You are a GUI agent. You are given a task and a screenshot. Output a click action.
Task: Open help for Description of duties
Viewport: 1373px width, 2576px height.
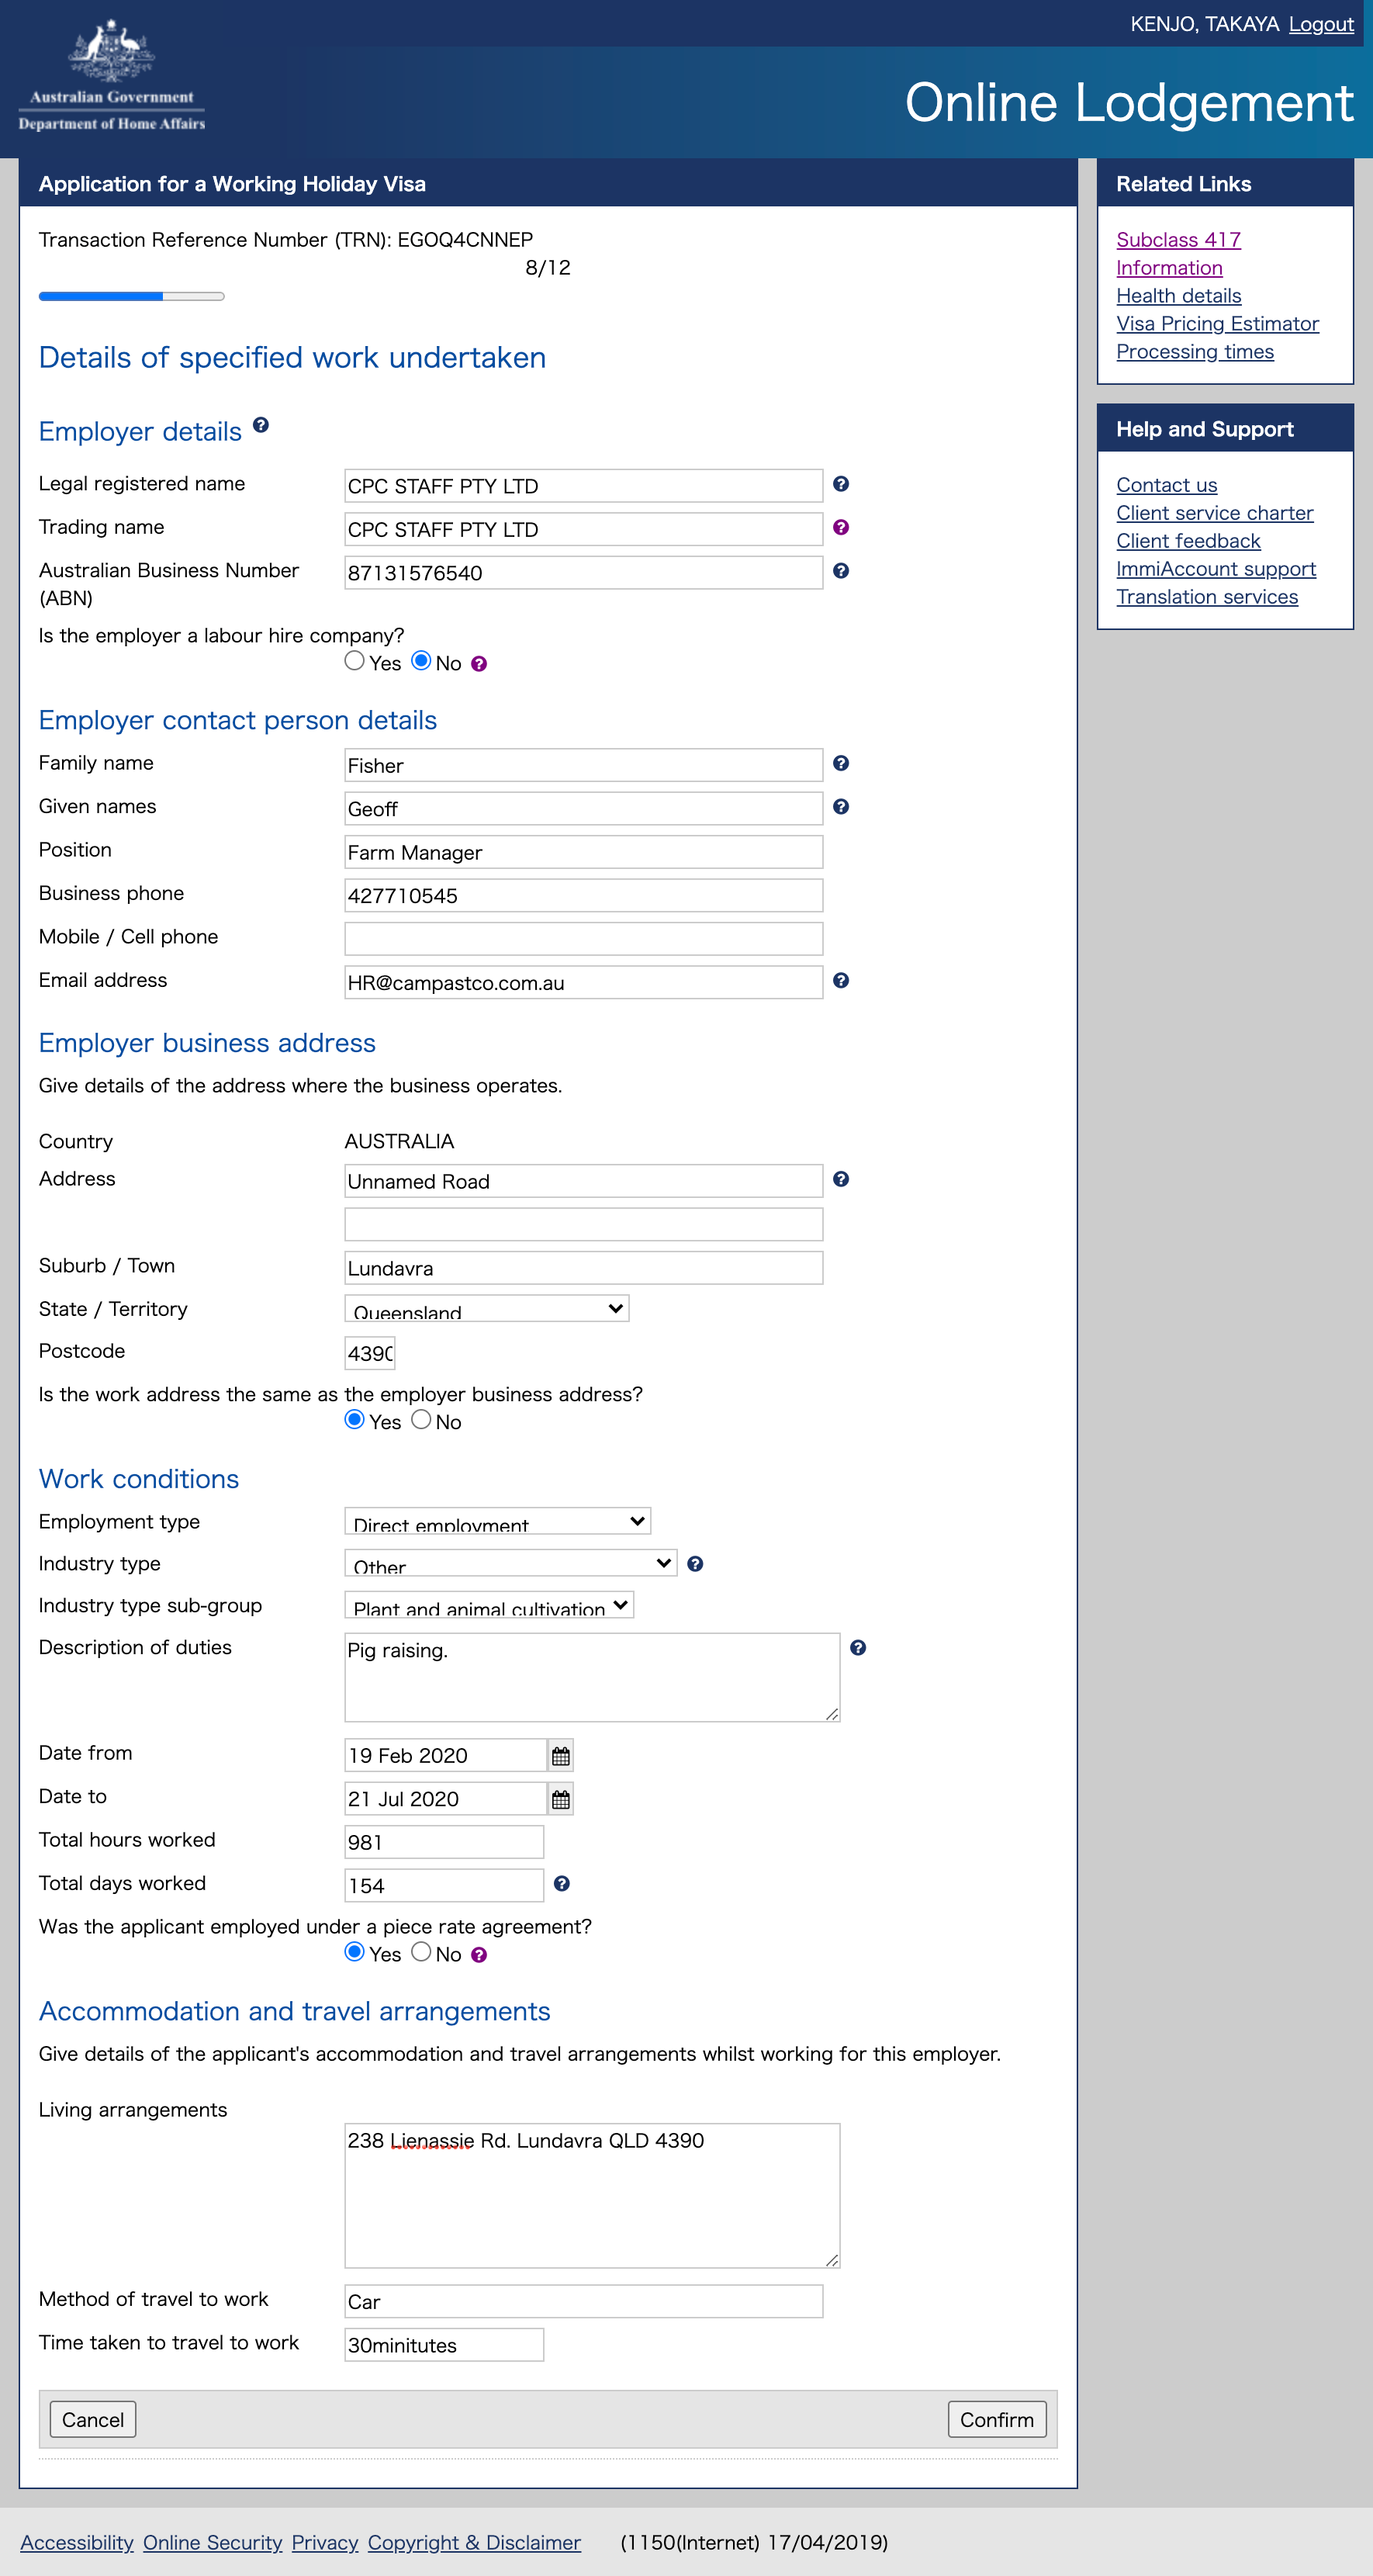(858, 1648)
